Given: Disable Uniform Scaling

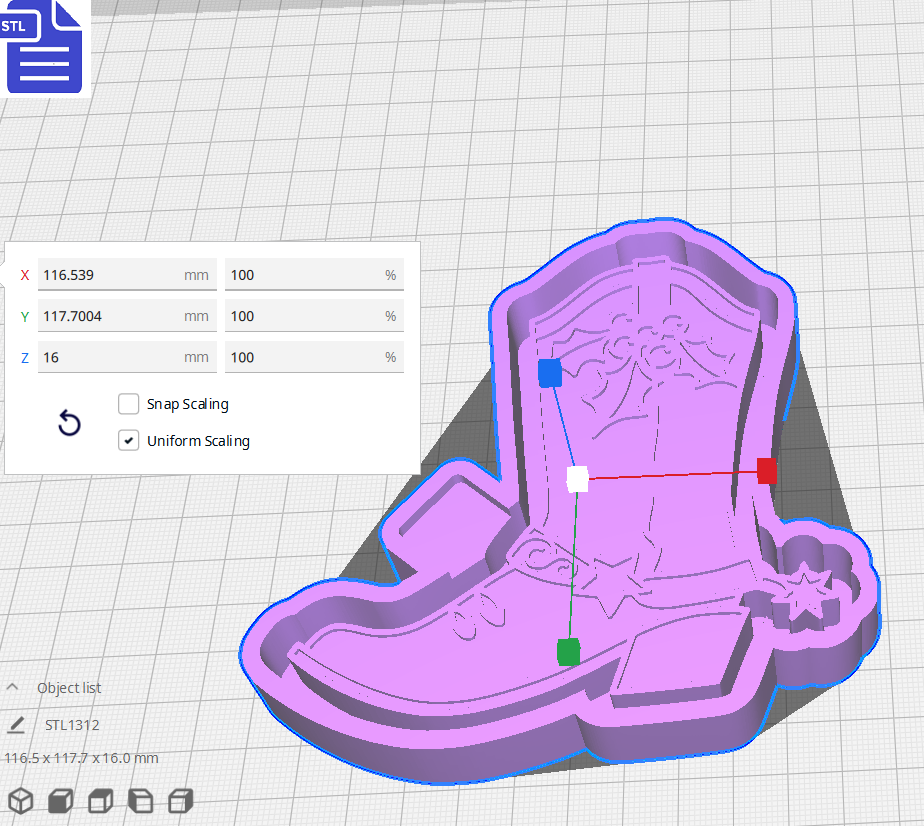Looking at the screenshot, I should coord(128,440).
